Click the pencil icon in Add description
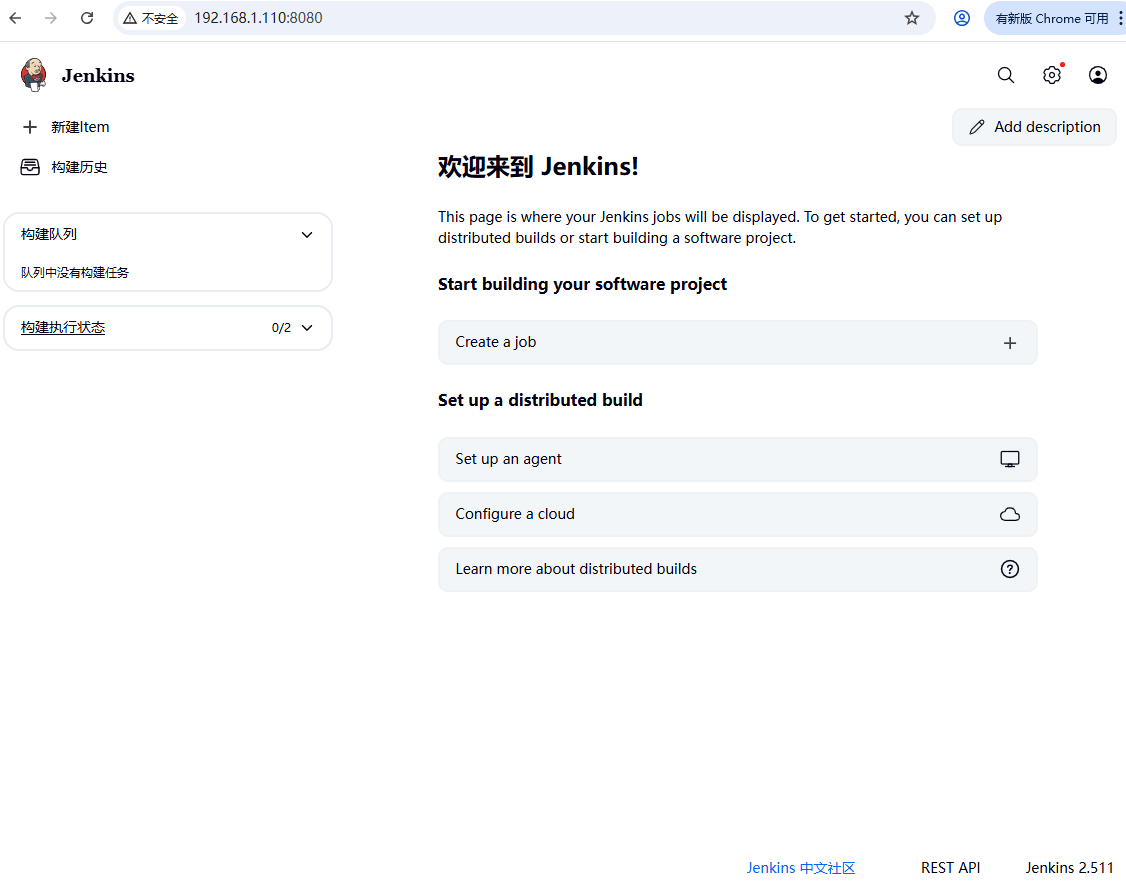Viewport: 1126px width, 889px height. click(x=977, y=127)
